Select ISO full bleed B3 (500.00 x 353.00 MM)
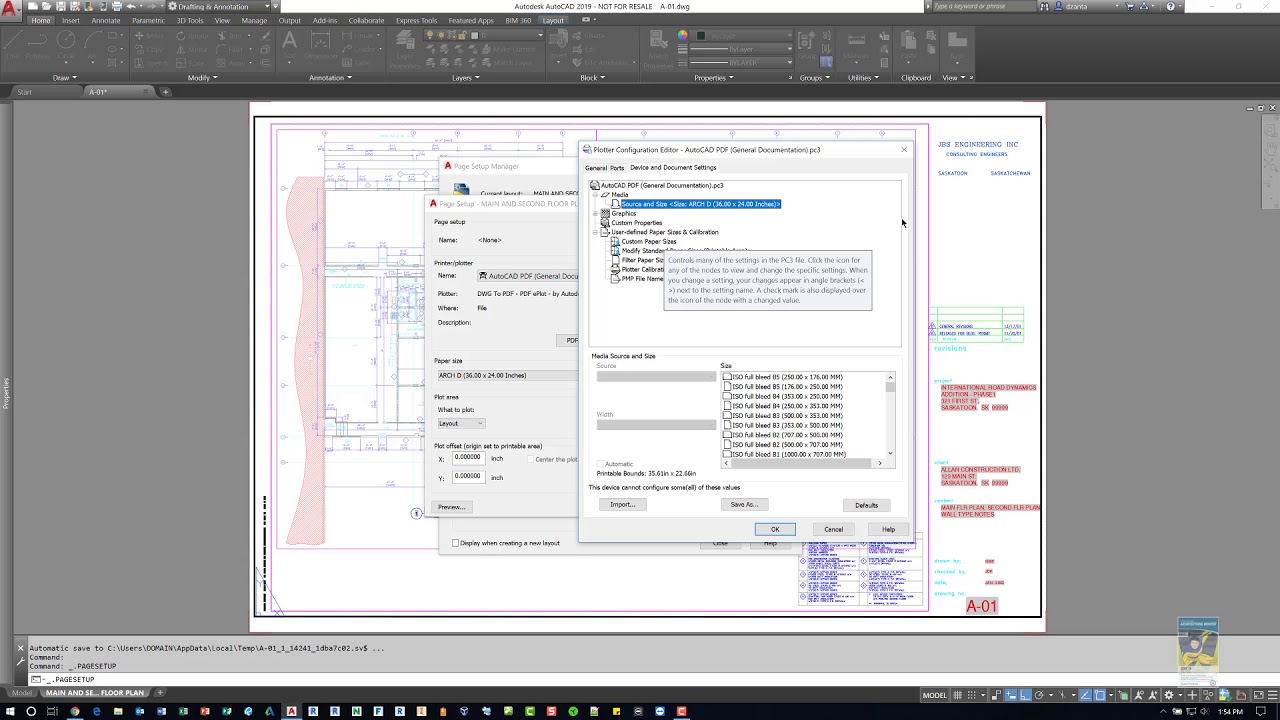 pos(786,416)
